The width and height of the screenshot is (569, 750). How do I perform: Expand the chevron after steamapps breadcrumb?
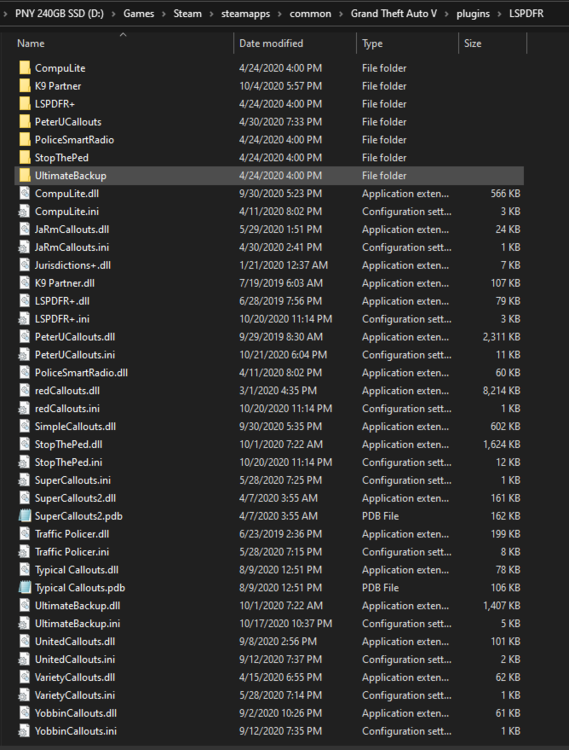(x=280, y=14)
